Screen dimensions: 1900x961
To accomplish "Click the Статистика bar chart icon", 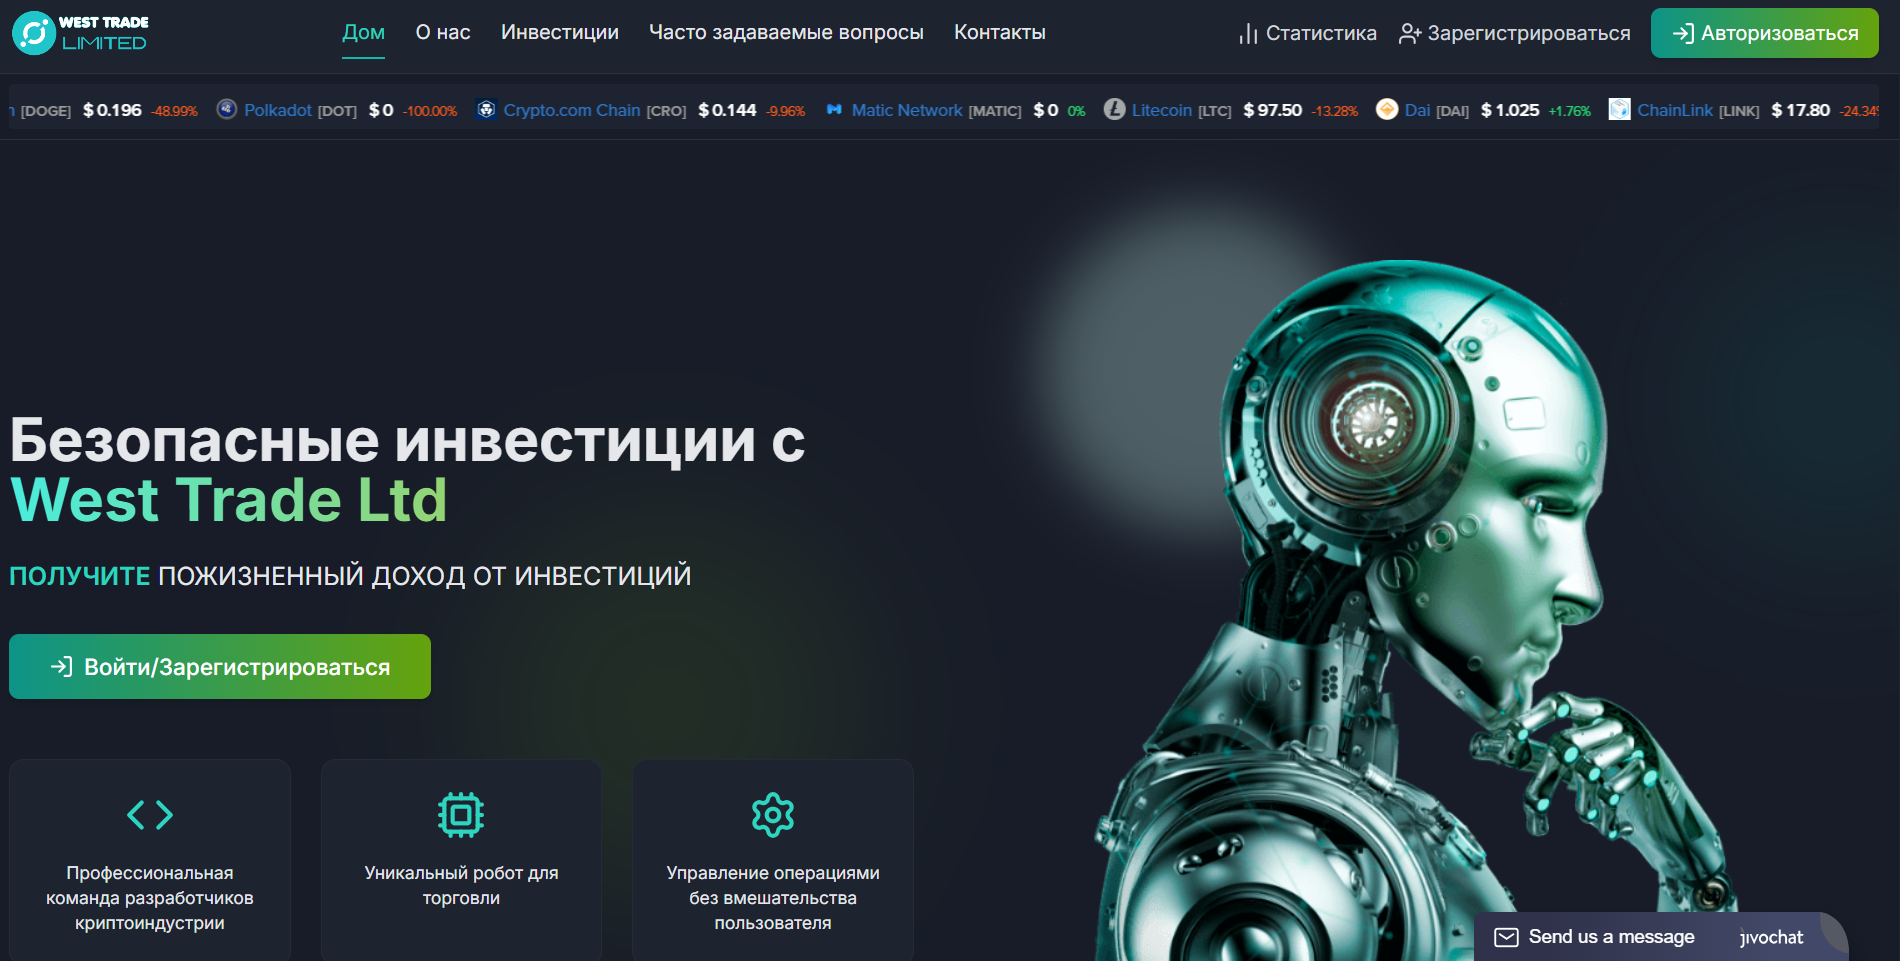I will pyautogui.click(x=1249, y=32).
